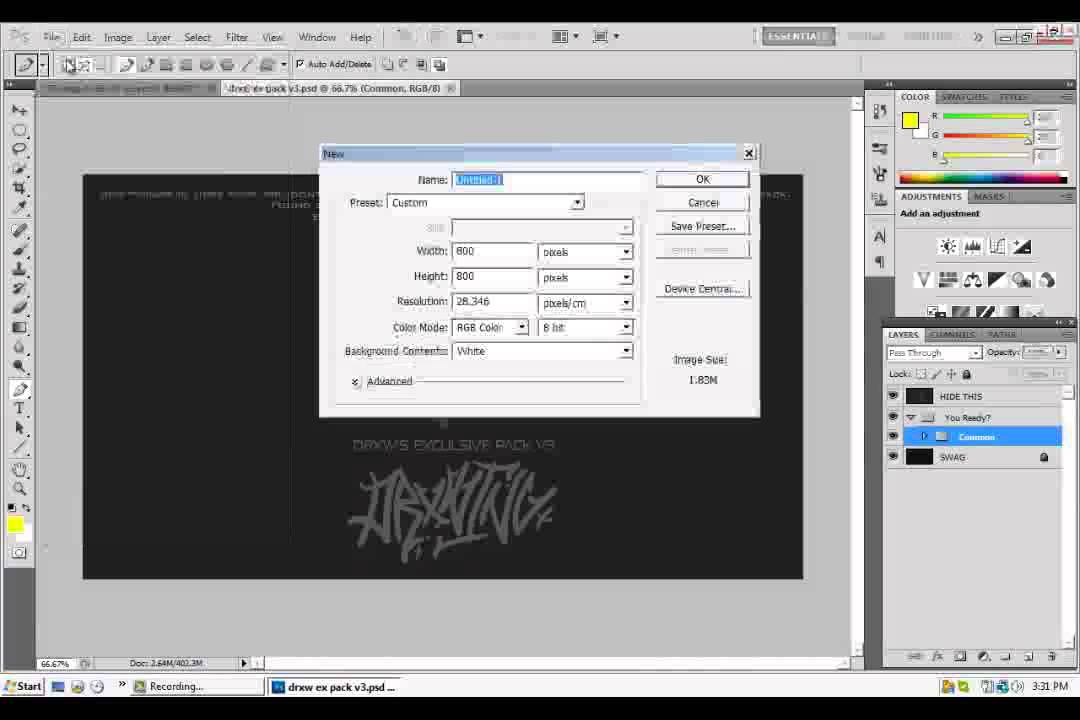Viewport: 1080px width, 720px height.
Task: Select the Horizontal Type tool
Action: [19, 409]
